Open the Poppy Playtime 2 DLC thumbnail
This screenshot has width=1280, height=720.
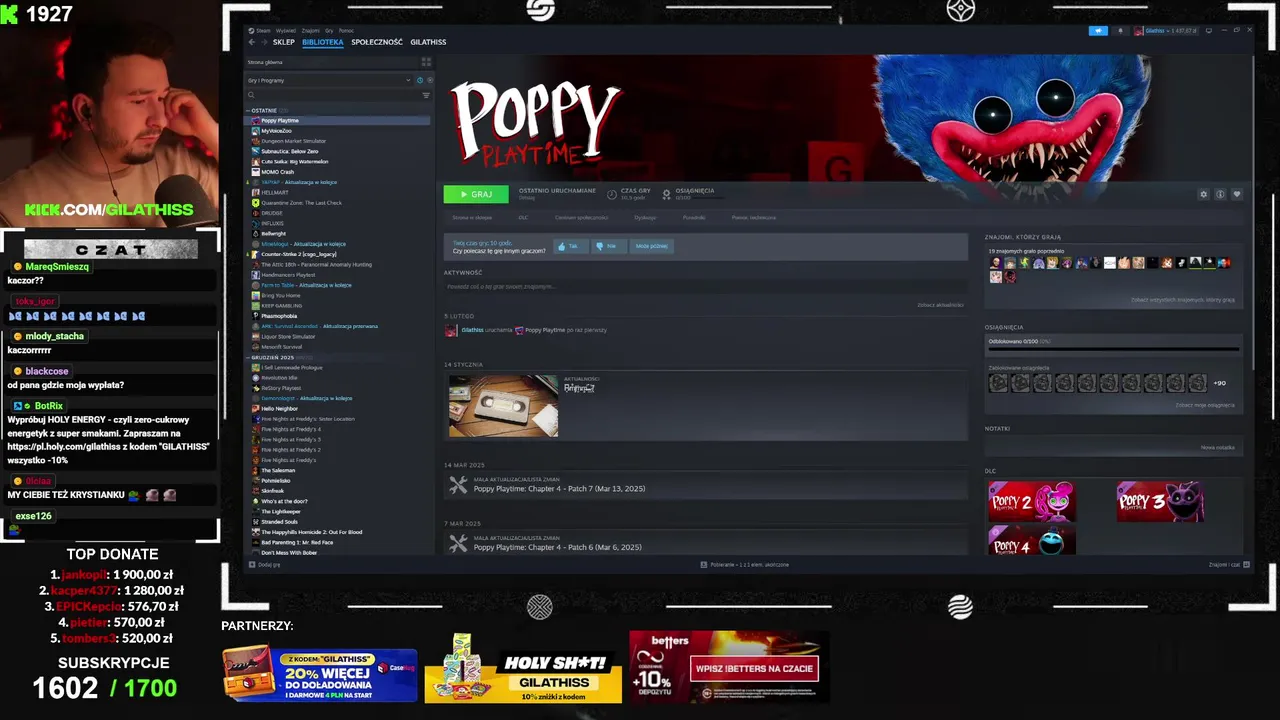click(x=1032, y=501)
